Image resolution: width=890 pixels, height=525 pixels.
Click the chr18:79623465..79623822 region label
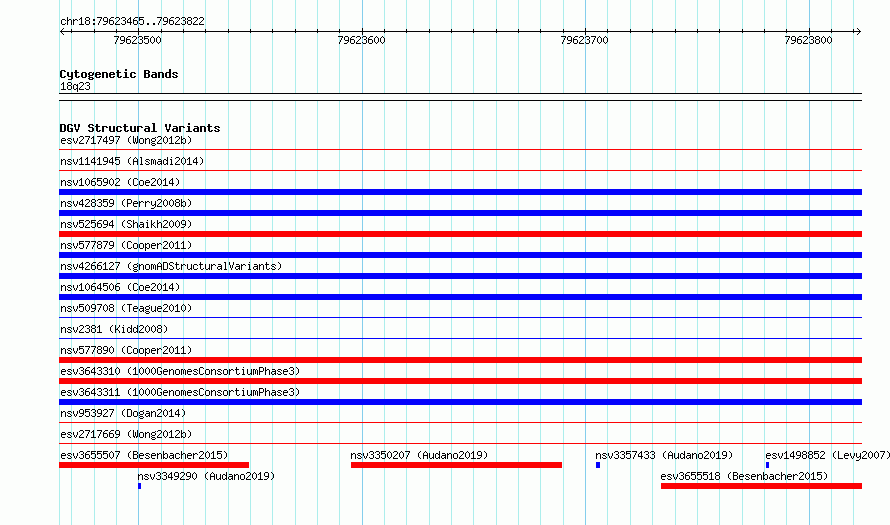click(132, 21)
